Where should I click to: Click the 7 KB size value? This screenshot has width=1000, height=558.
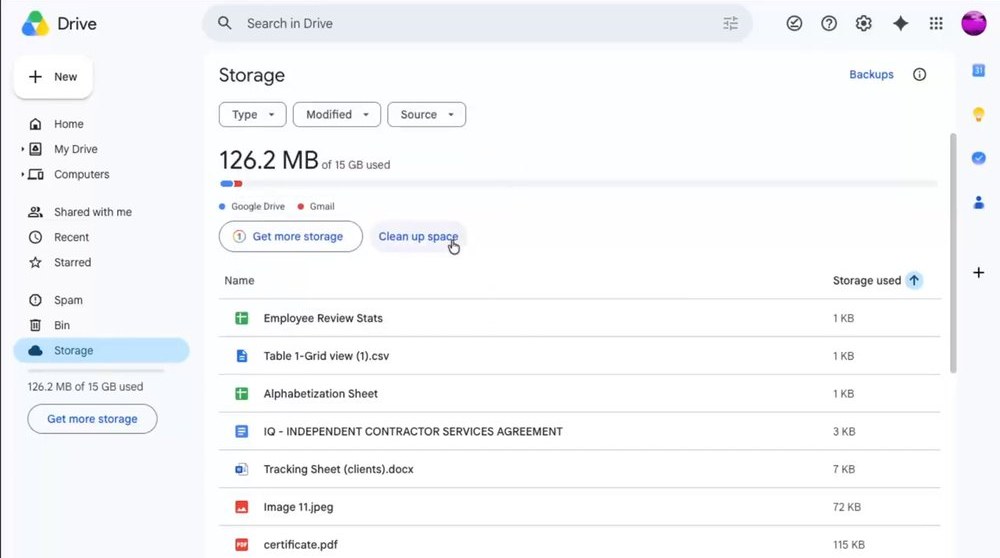tap(844, 469)
